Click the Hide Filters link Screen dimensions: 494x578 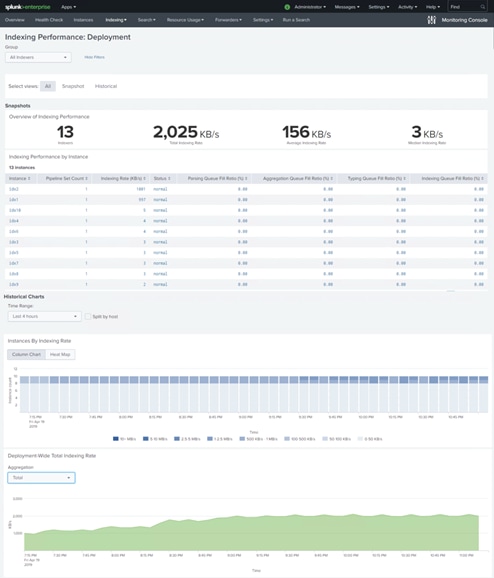tap(94, 57)
